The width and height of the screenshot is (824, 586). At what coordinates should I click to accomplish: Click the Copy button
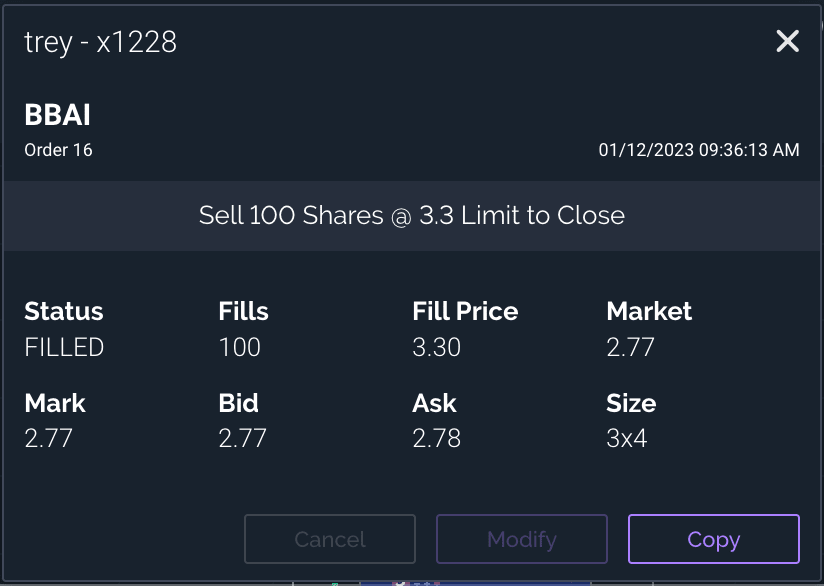coord(713,539)
